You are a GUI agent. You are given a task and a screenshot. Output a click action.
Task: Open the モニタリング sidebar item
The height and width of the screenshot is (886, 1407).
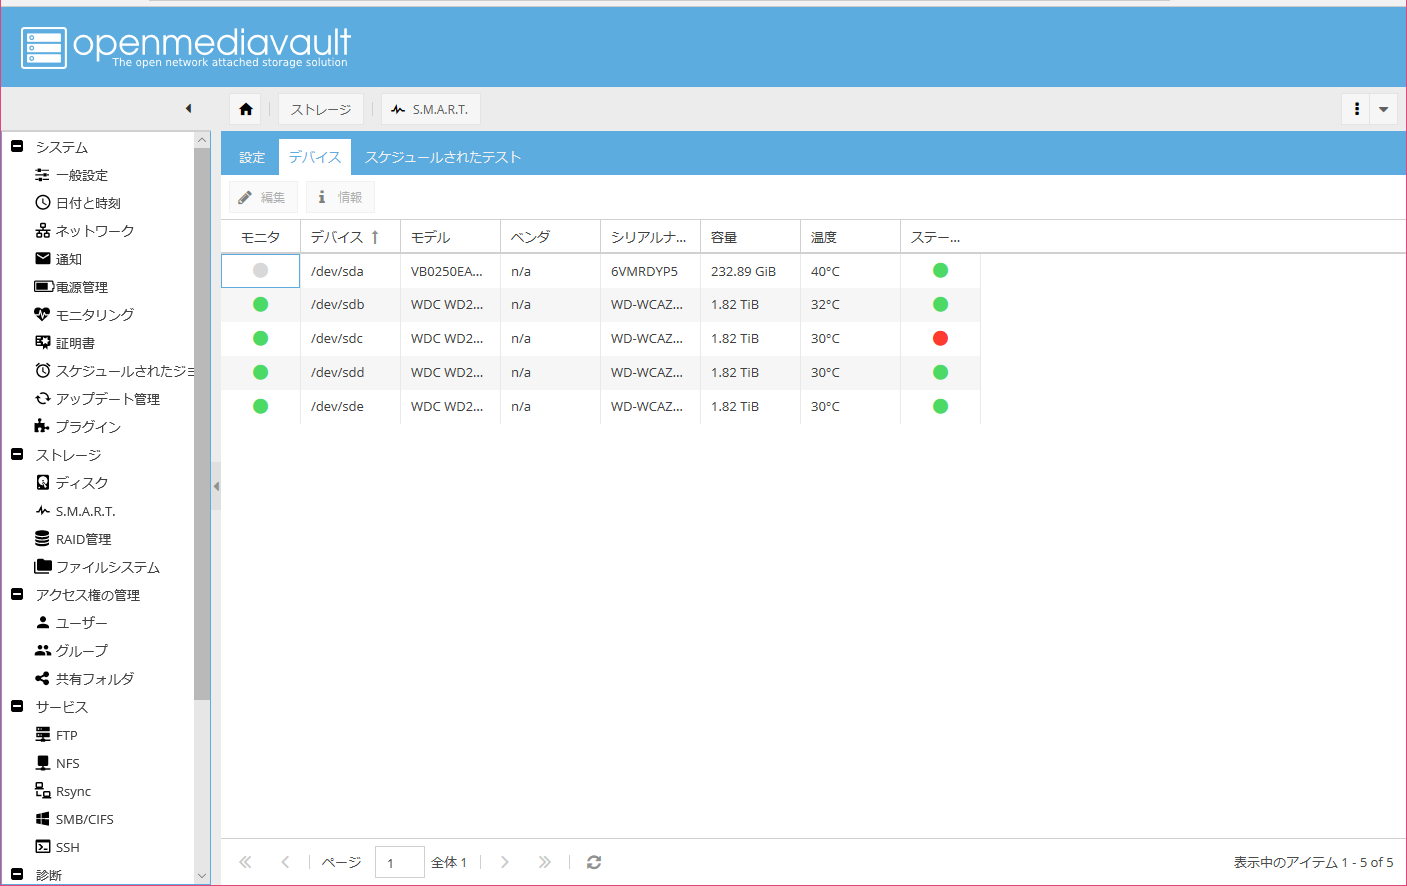(x=94, y=315)
